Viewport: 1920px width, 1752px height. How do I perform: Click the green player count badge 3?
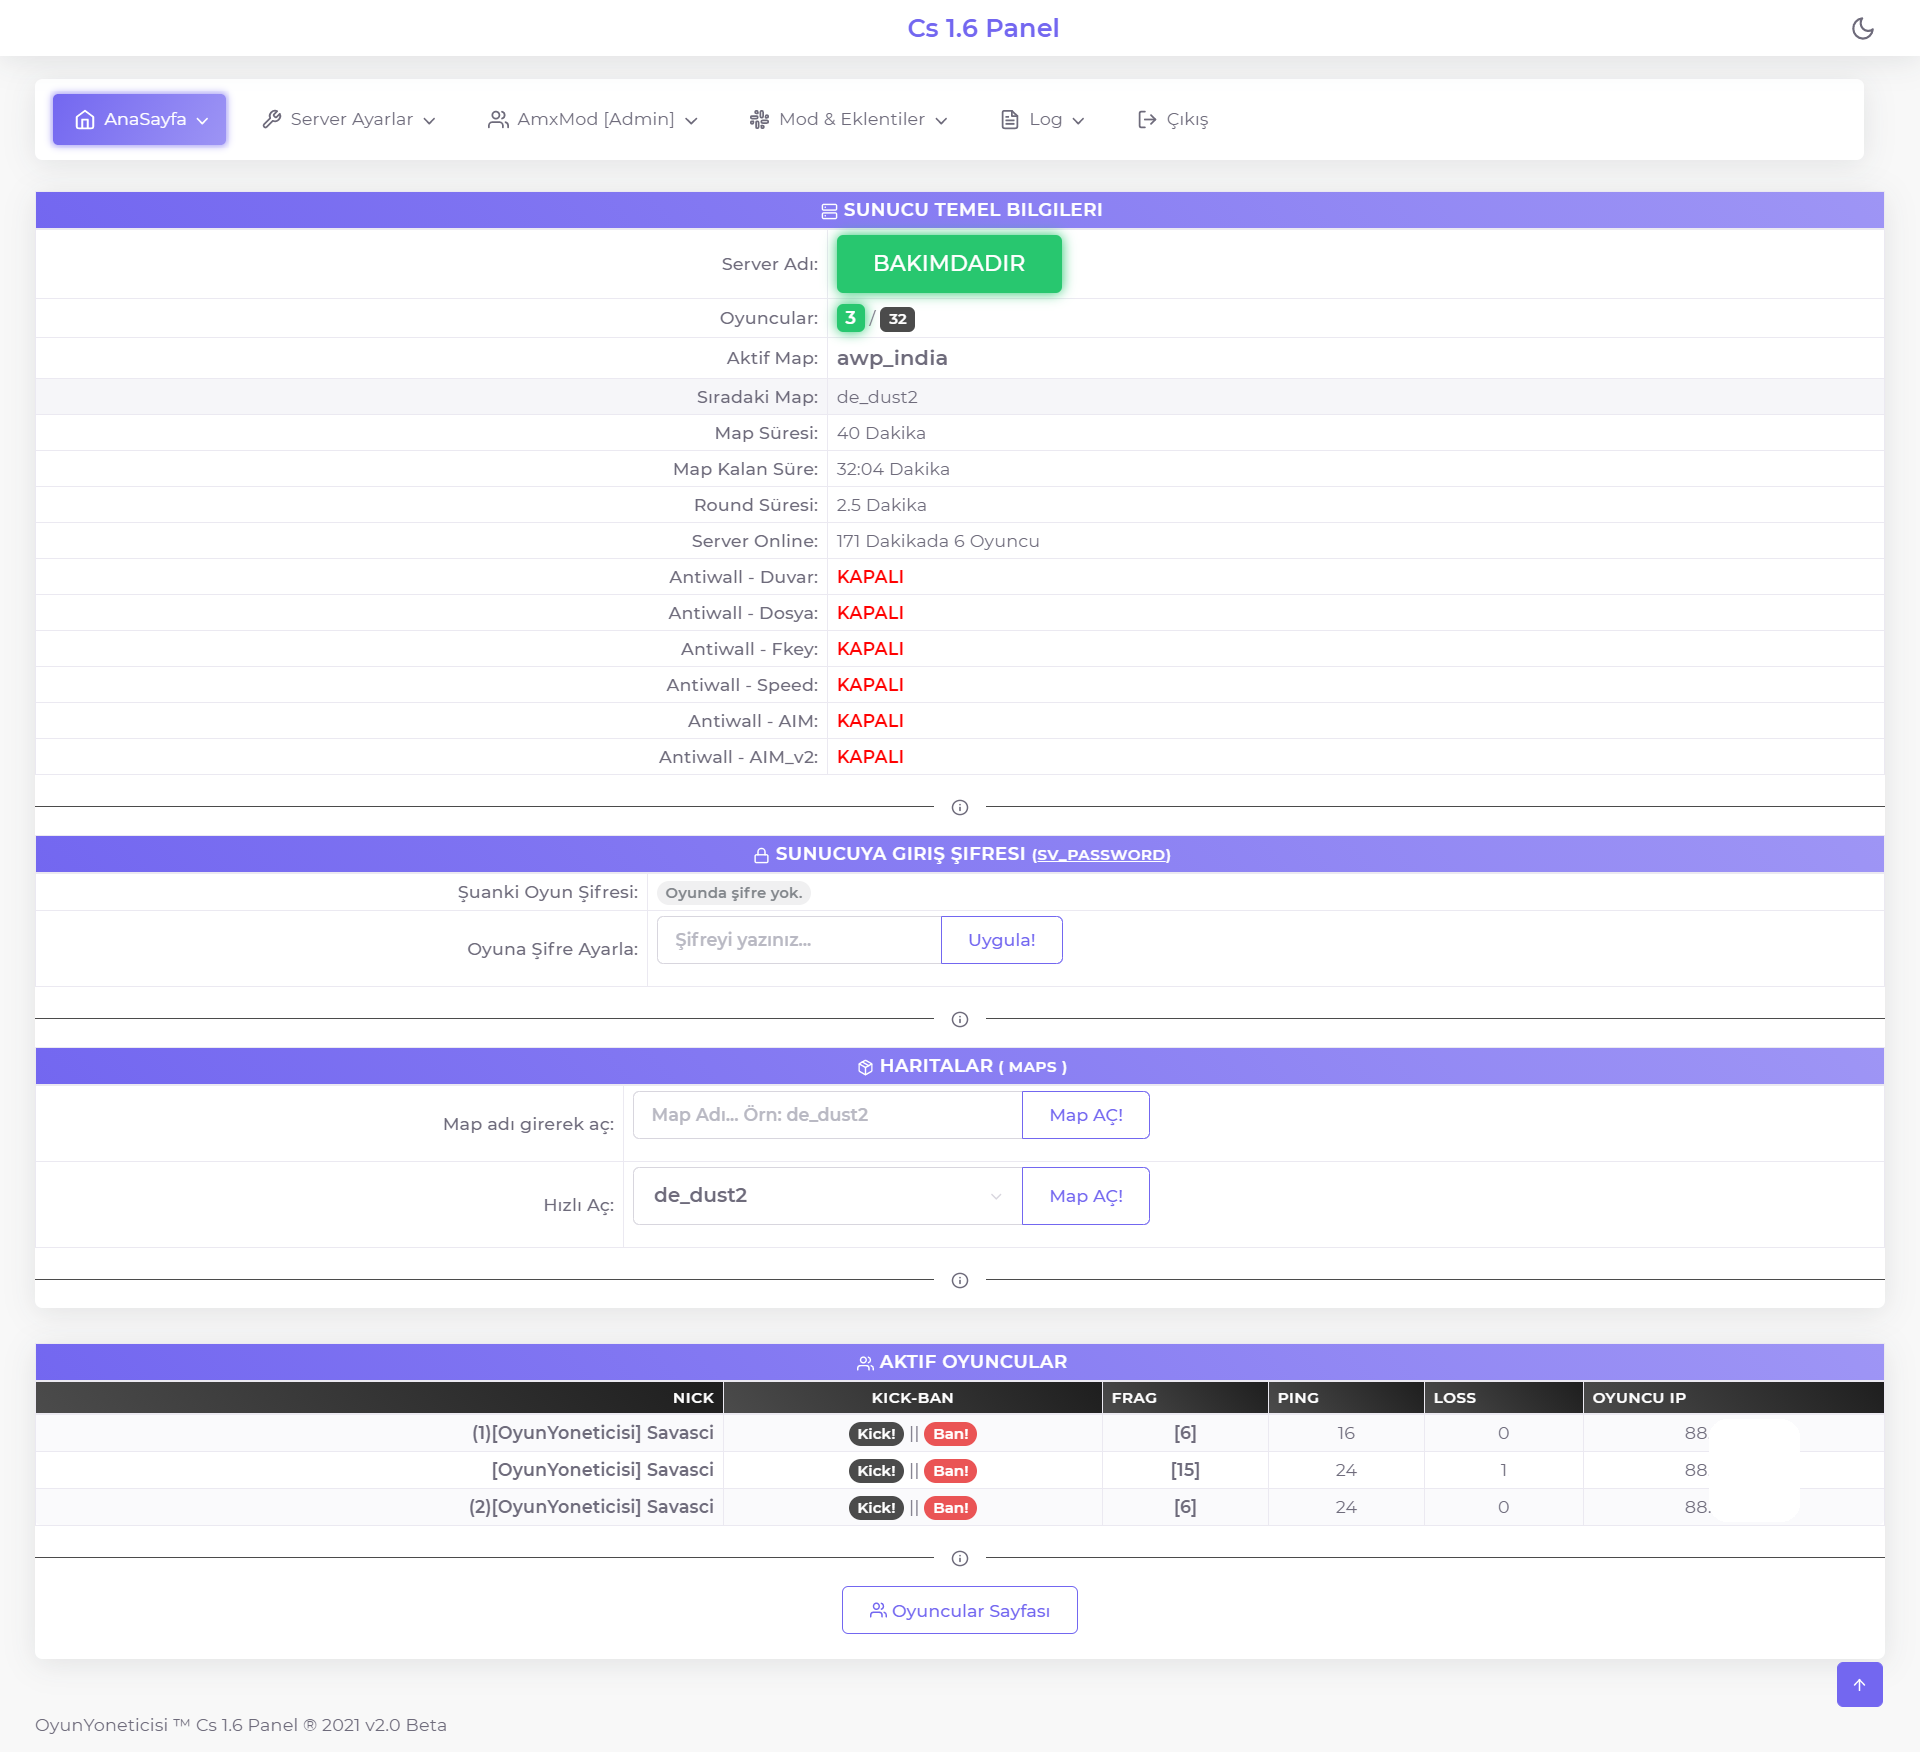click(850, 318)
